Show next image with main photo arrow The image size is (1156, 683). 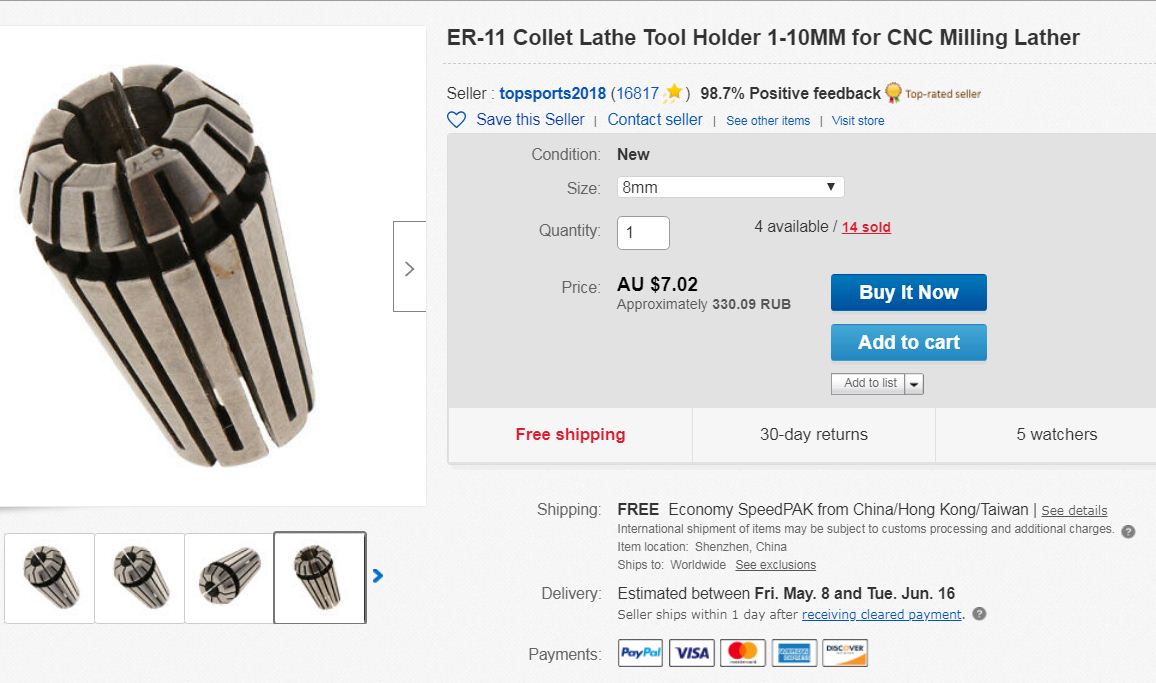[x=409, y=267]
